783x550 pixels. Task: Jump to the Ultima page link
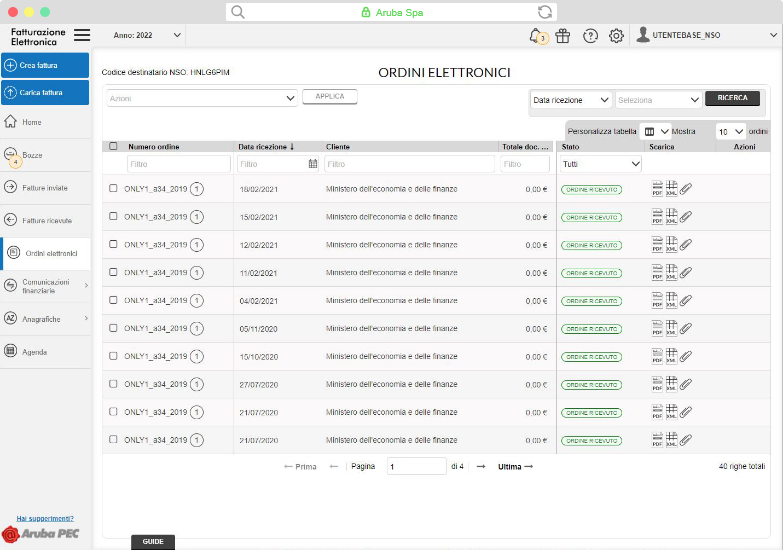click(515, 467)
